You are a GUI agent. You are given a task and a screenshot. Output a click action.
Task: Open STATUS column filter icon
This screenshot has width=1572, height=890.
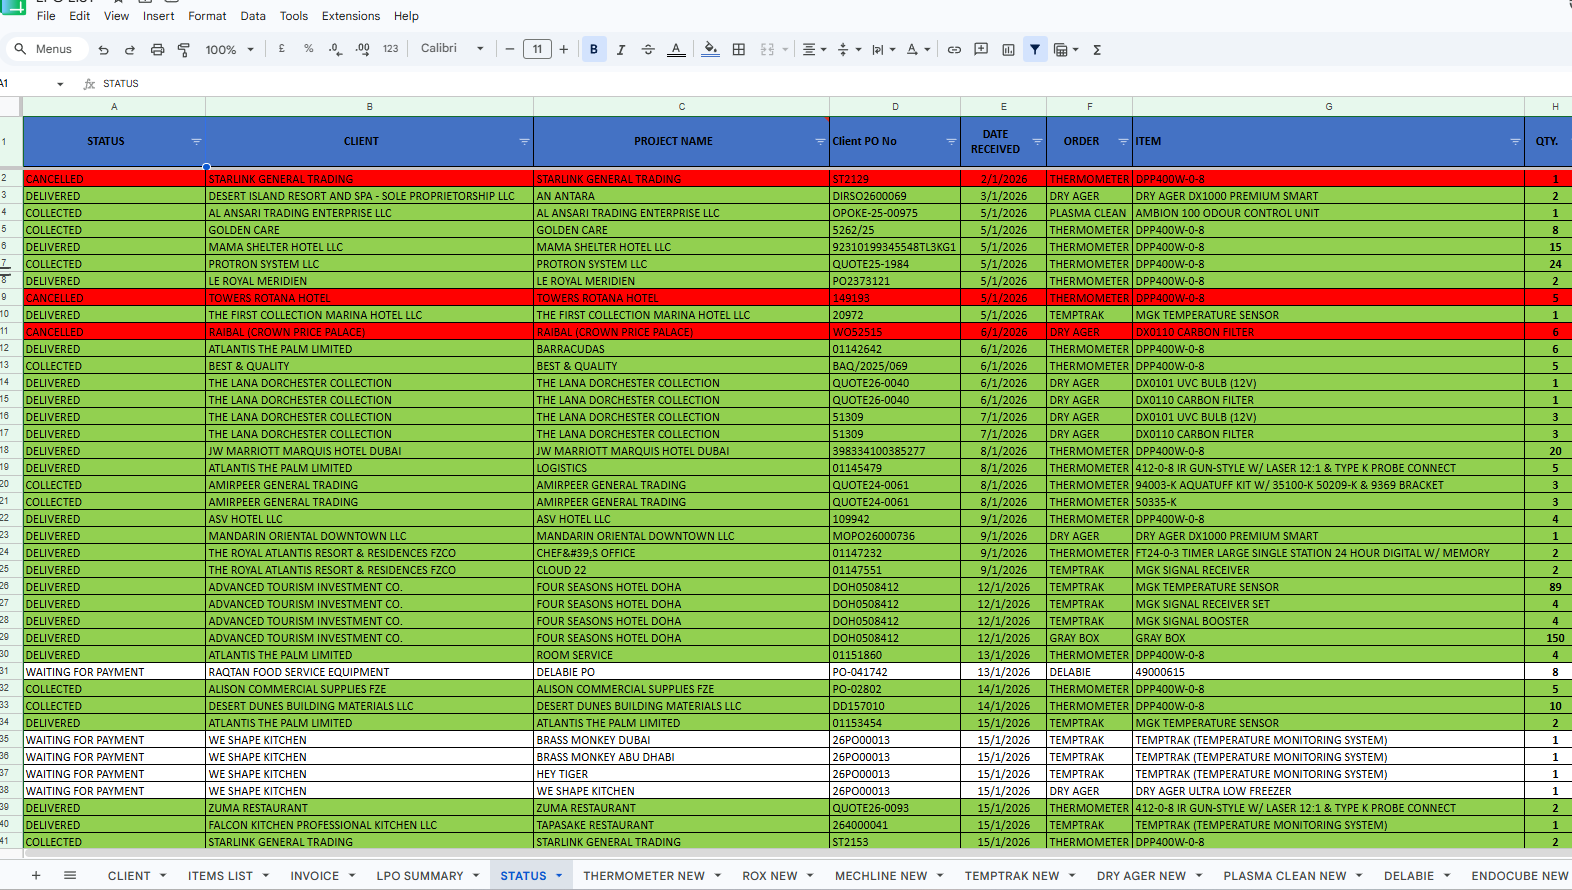click(x=196, y=142)
